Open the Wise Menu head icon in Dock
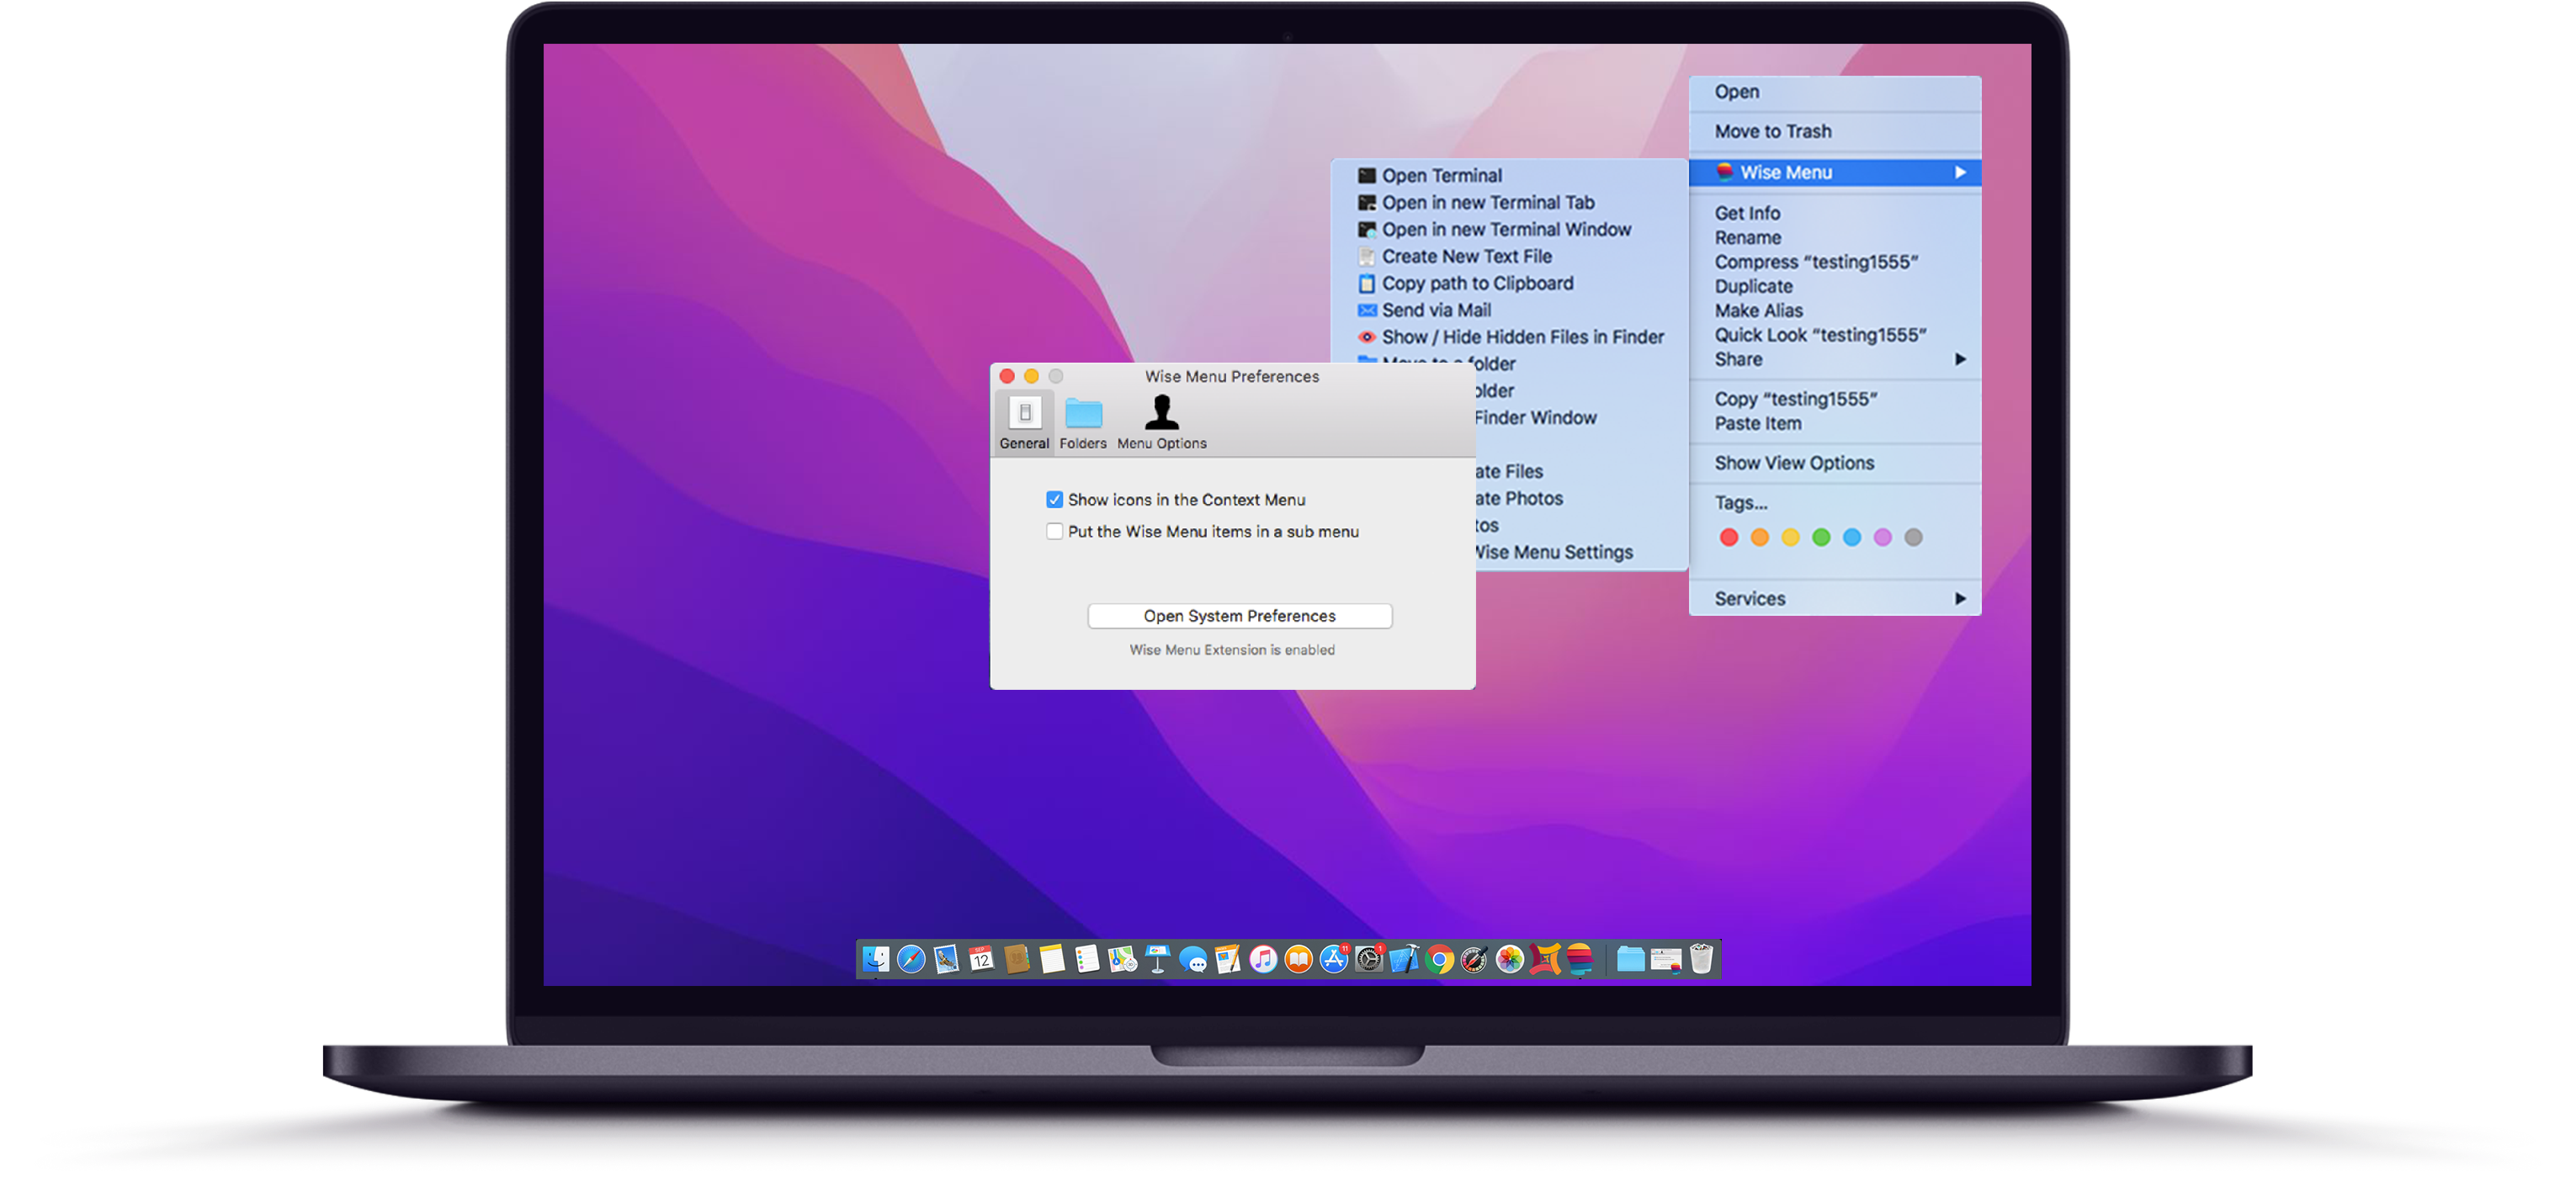The width and height of the screenshot is (2576, 1177). click(1580, 960)
